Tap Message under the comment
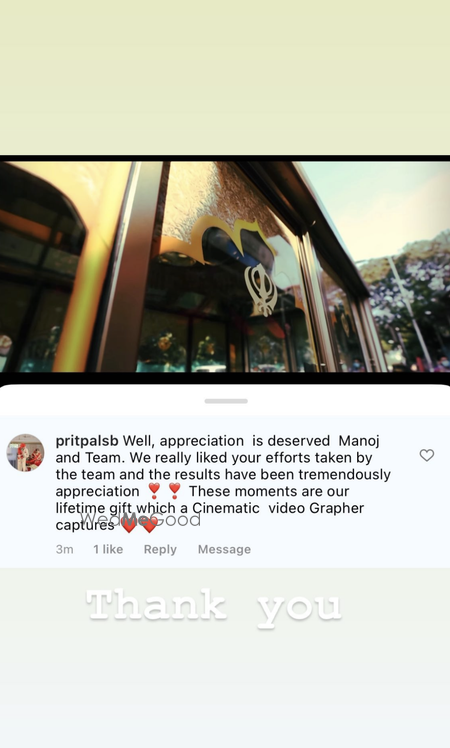 (224, 549)
